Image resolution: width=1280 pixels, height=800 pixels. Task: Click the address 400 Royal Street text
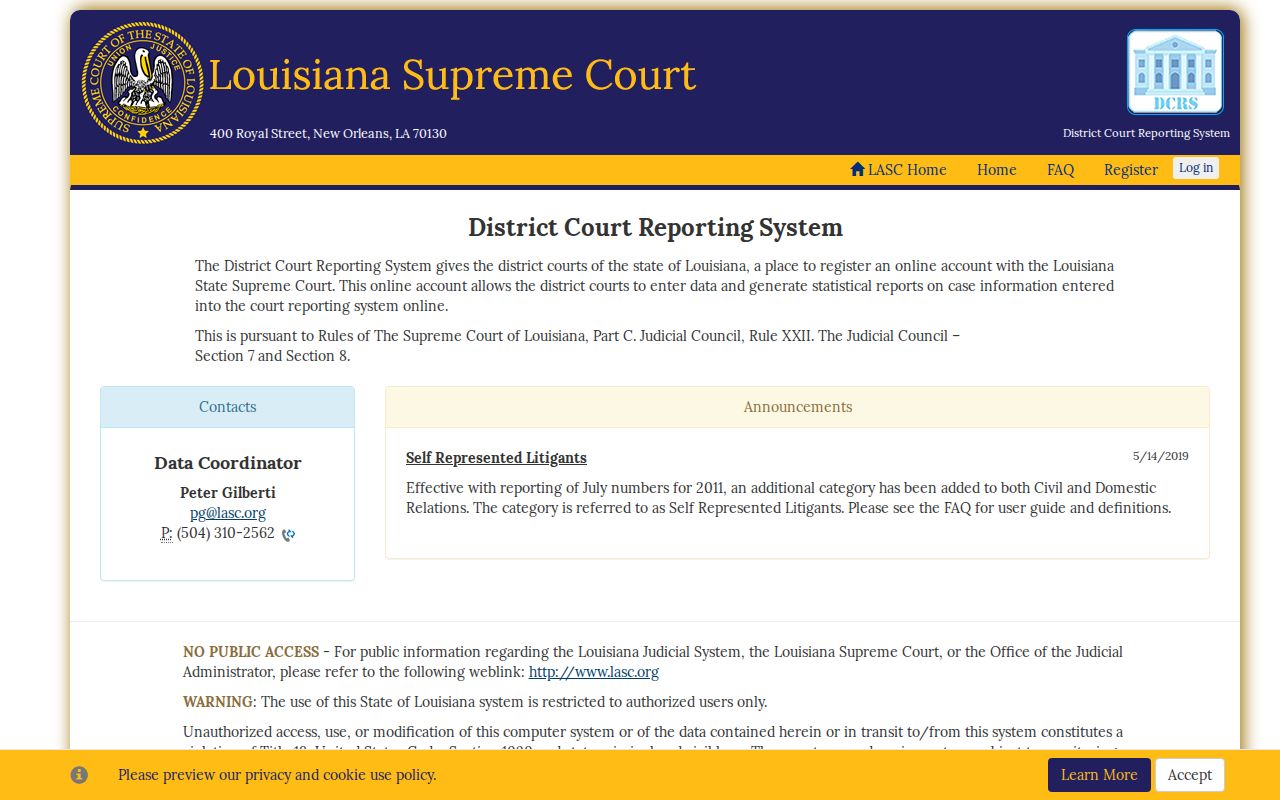(x=328, y=134)
